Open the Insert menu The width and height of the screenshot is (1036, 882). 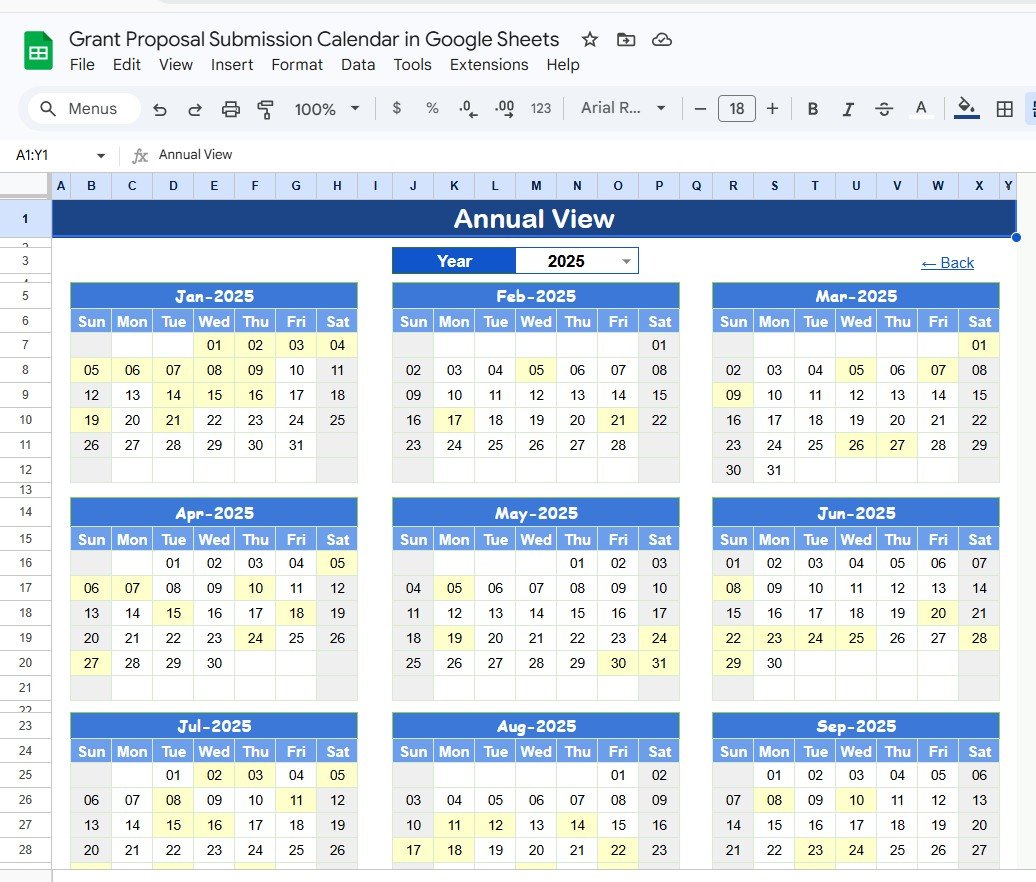coord(232,65)
